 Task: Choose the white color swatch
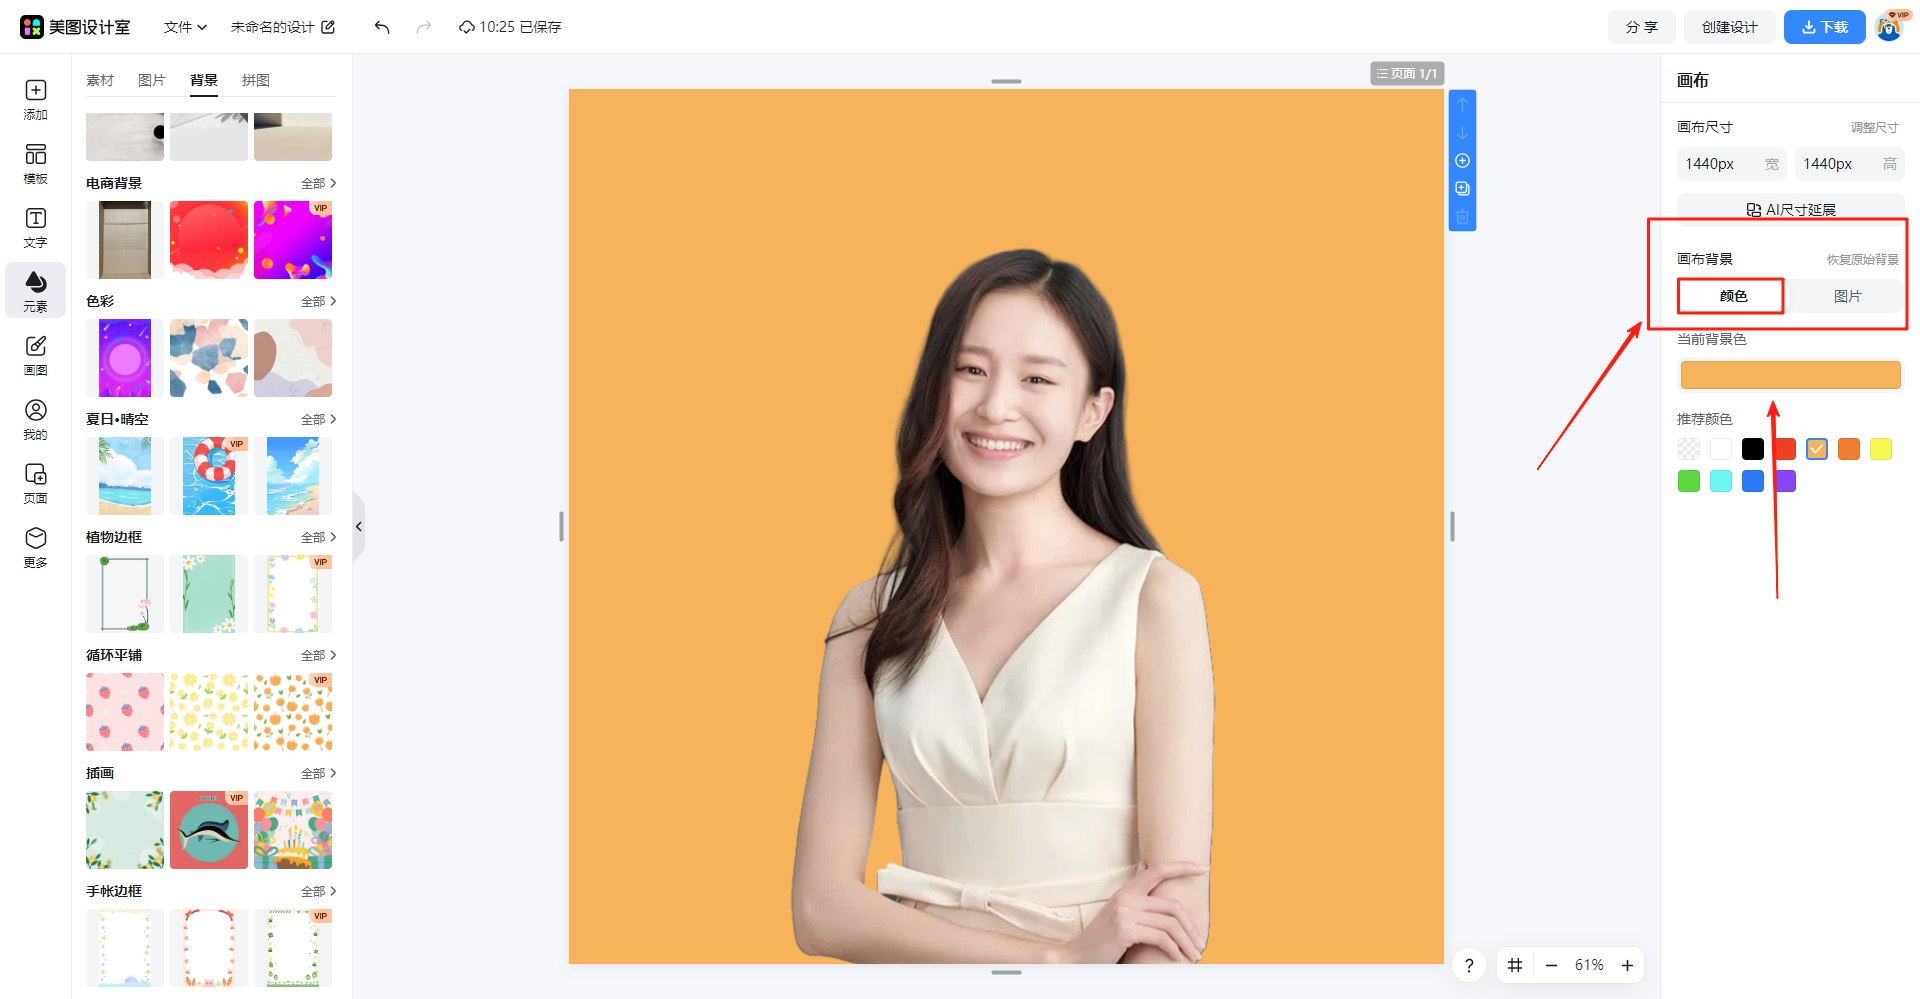[x=1721, y=449]
